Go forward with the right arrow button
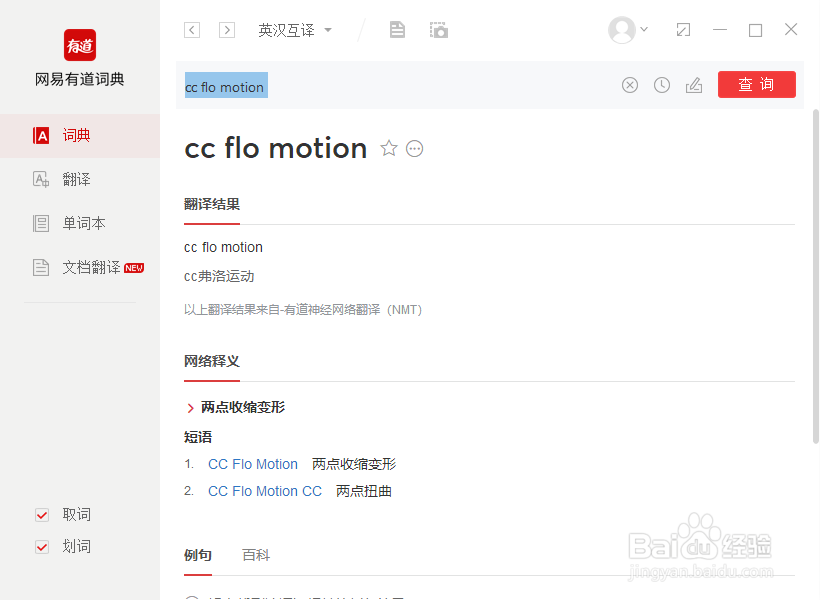Screen dimensions: 820x600 226,30
